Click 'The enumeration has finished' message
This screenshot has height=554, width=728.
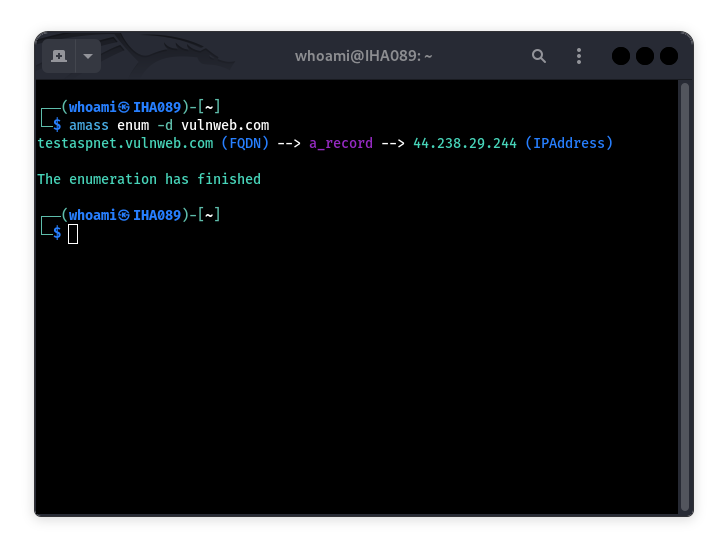coord(149,179)
